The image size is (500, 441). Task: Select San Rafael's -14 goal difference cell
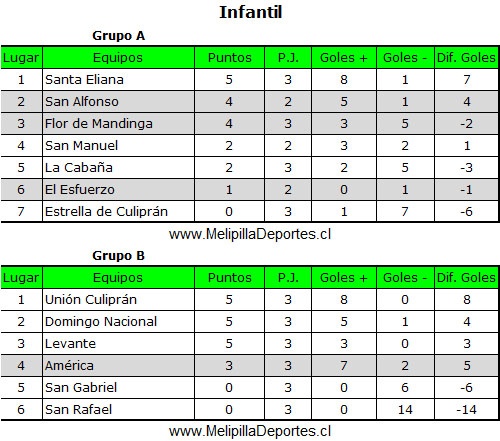[x=467, y=410]
